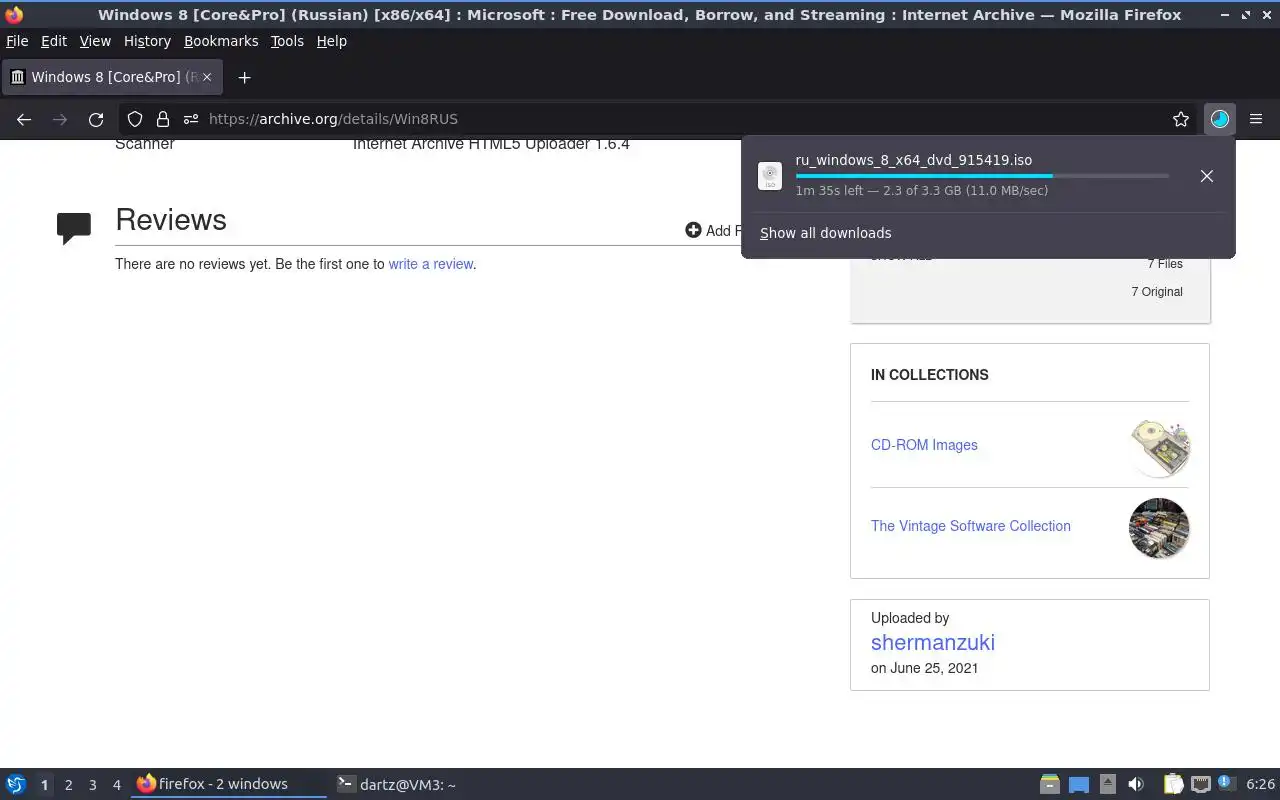Open The Vintage Software Collection link

(971, 526)
